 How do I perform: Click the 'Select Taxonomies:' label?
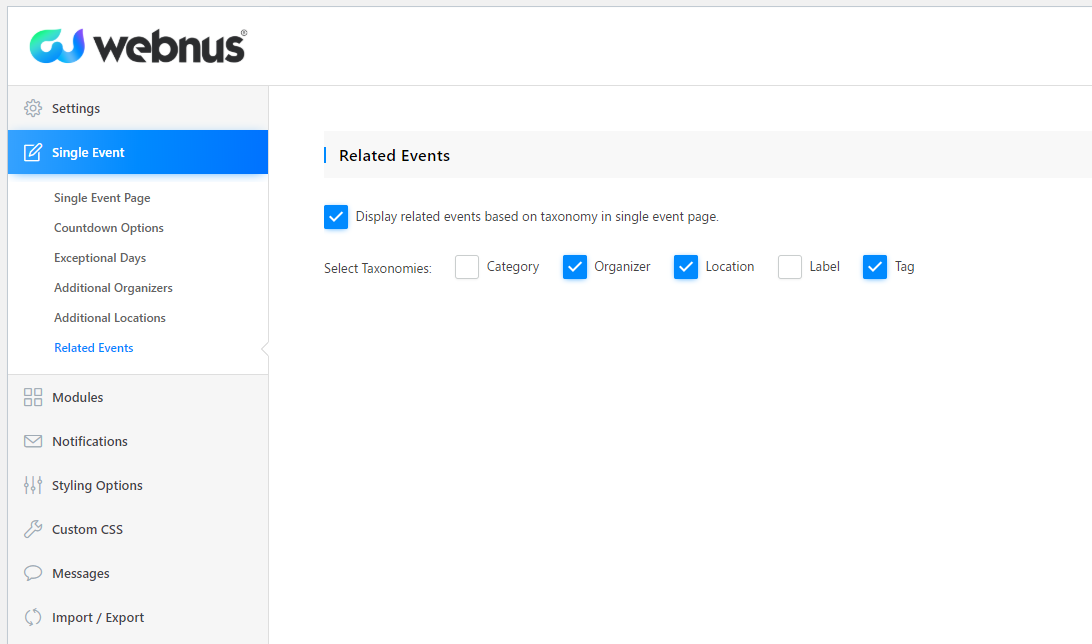pos(377,268)
